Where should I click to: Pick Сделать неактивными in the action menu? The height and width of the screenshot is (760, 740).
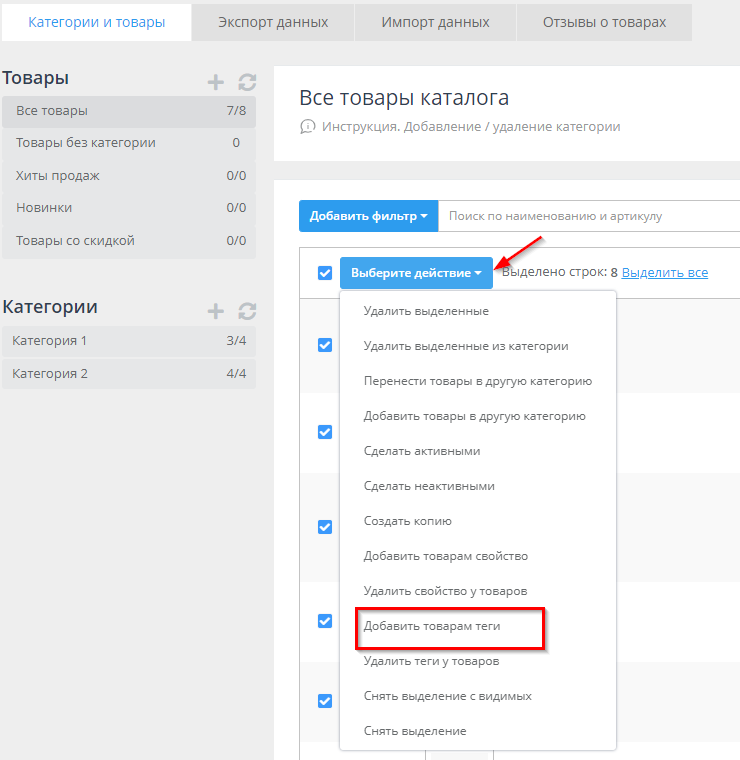[x=429, y=486]
